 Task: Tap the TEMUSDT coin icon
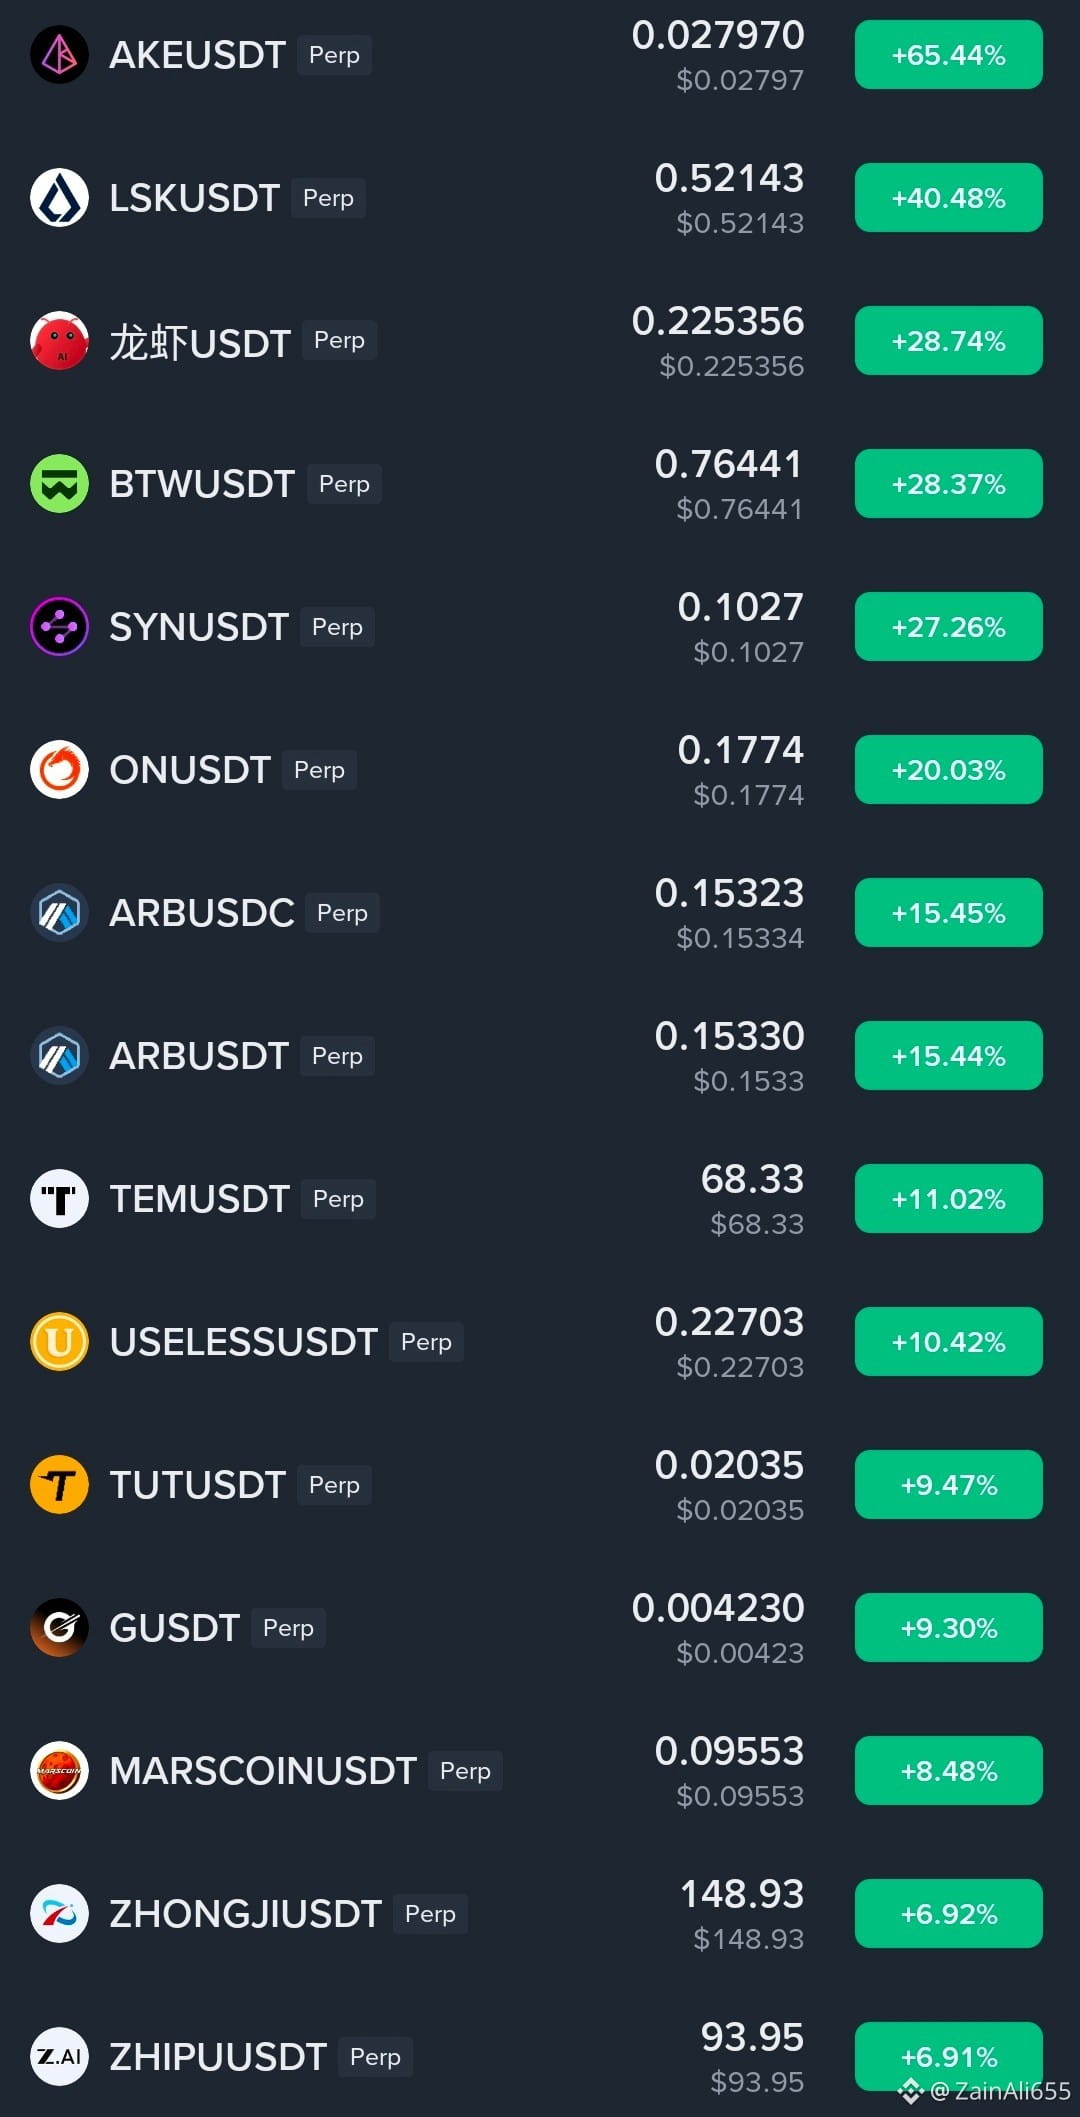60,1199
